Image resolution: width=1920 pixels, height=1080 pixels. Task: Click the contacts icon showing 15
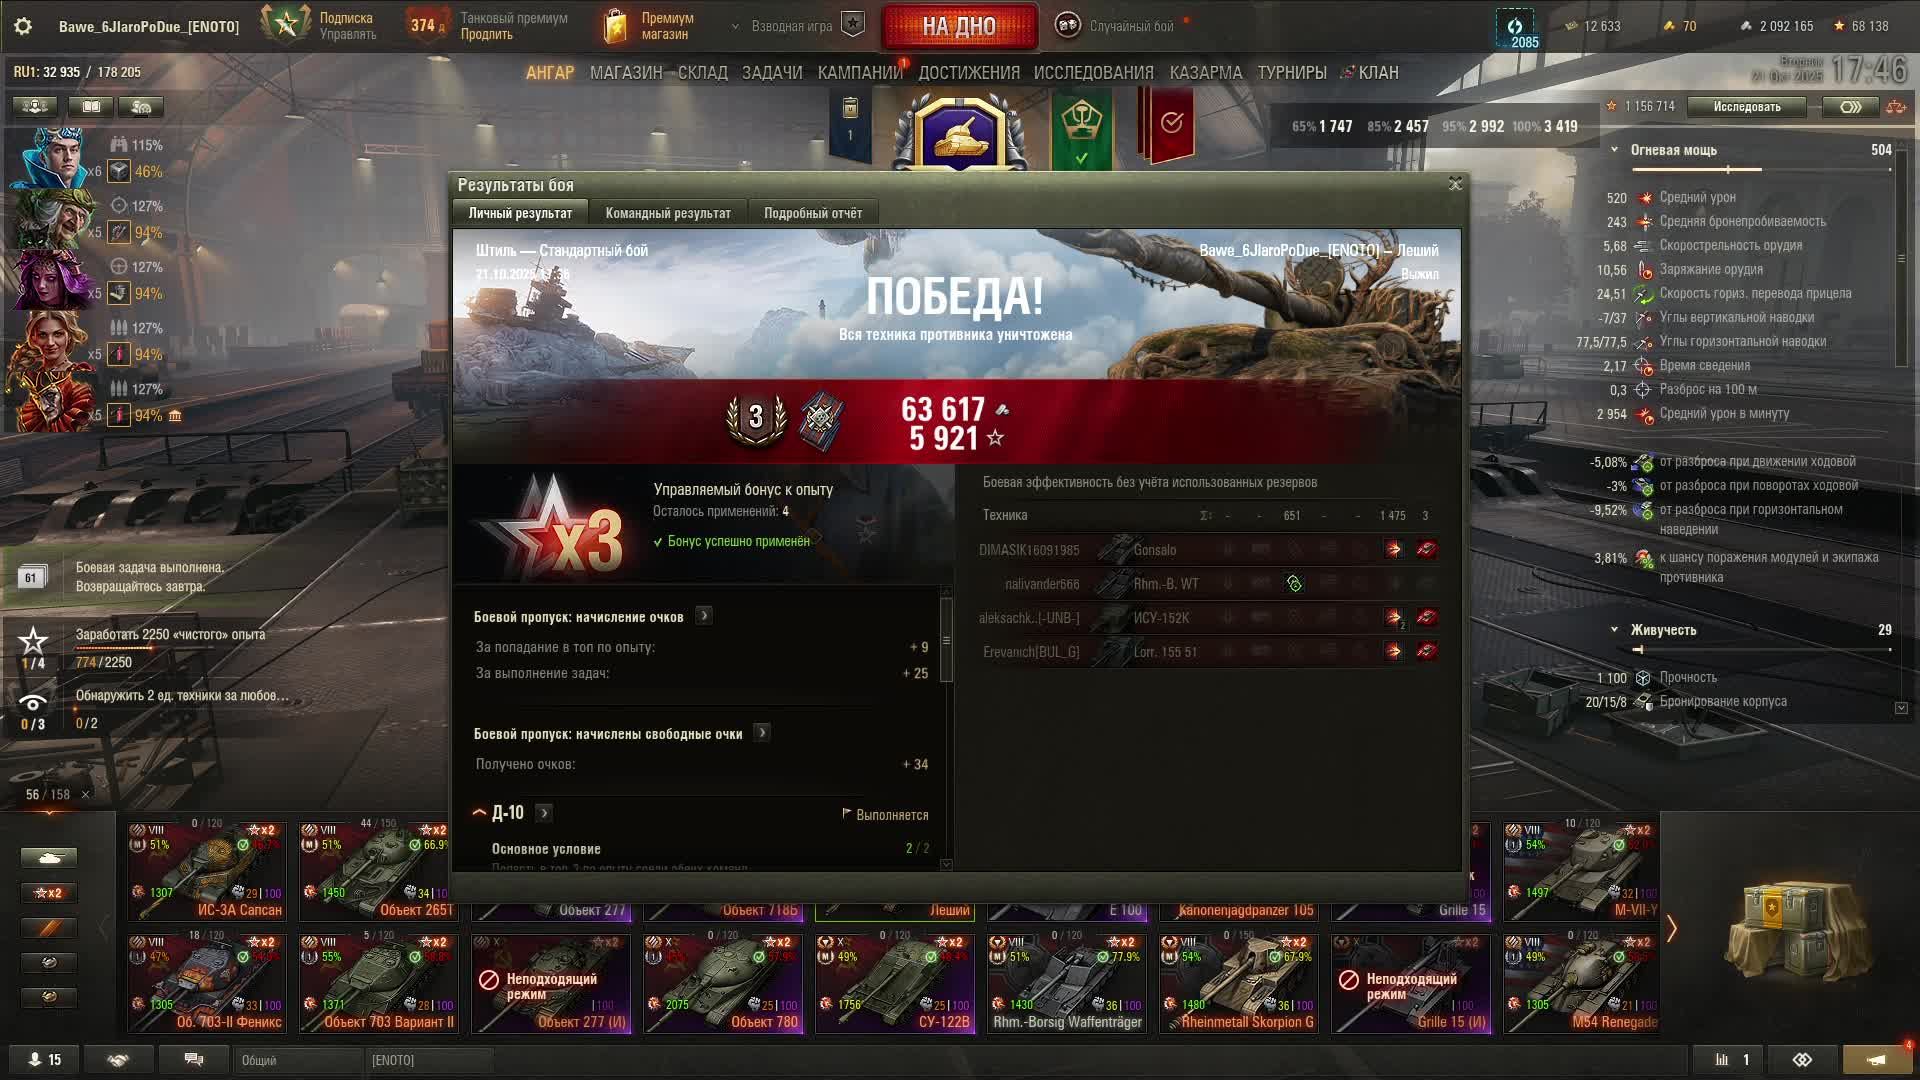pyautogui.click(x=45, y=1060)
